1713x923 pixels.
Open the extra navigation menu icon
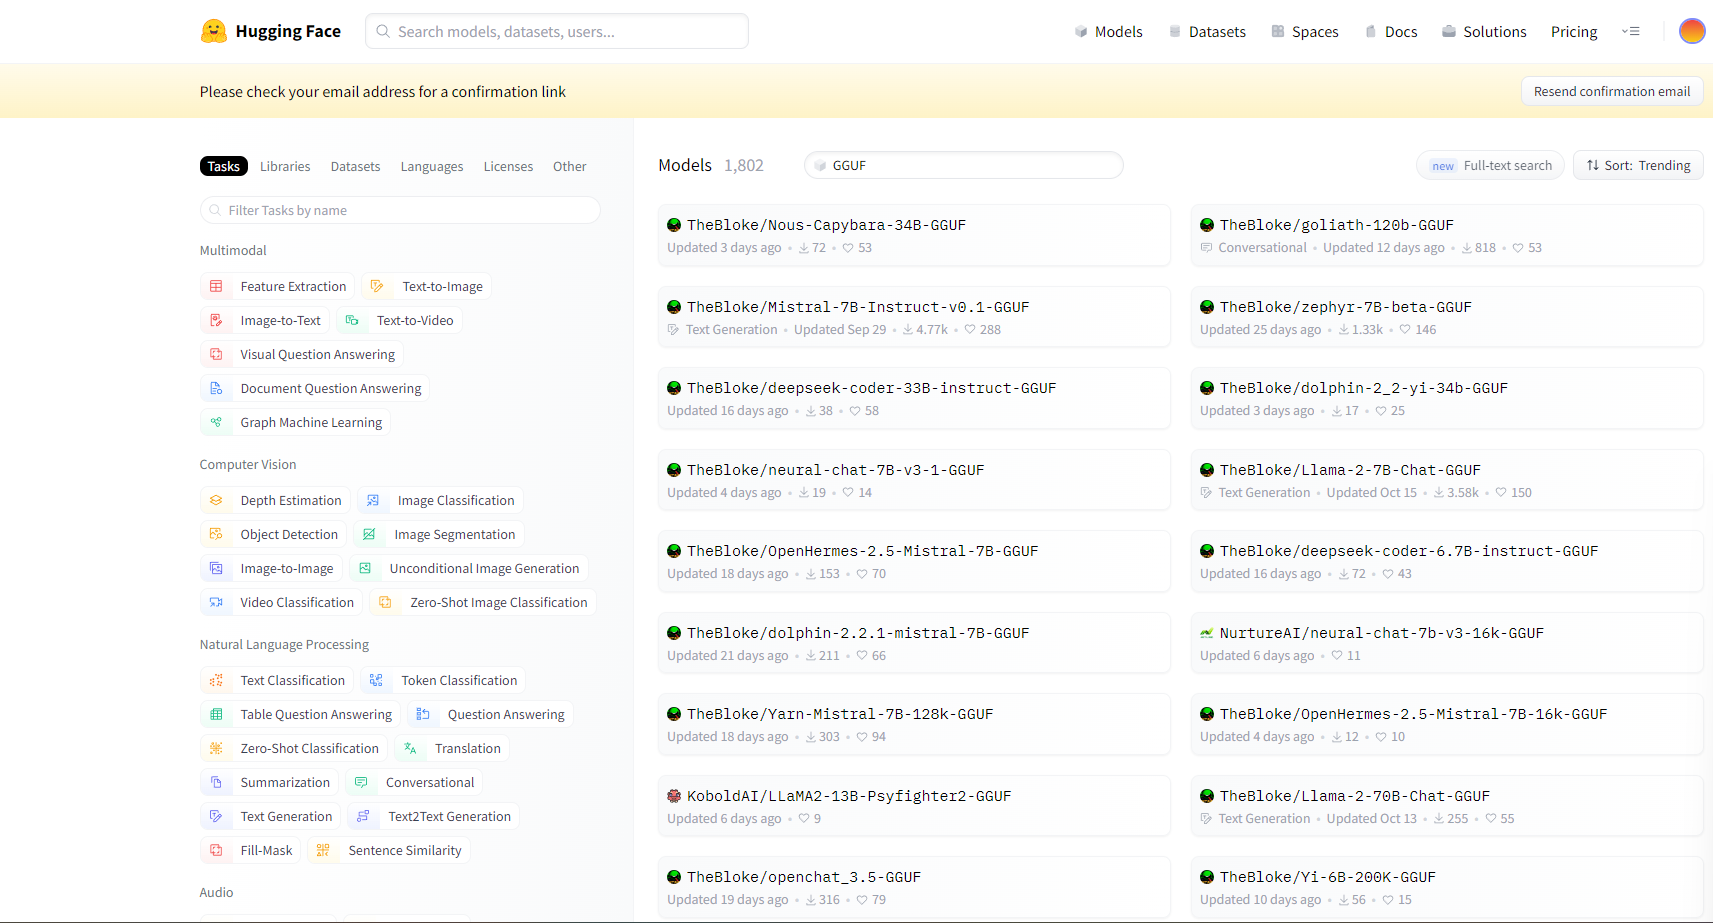[1631, 31]
